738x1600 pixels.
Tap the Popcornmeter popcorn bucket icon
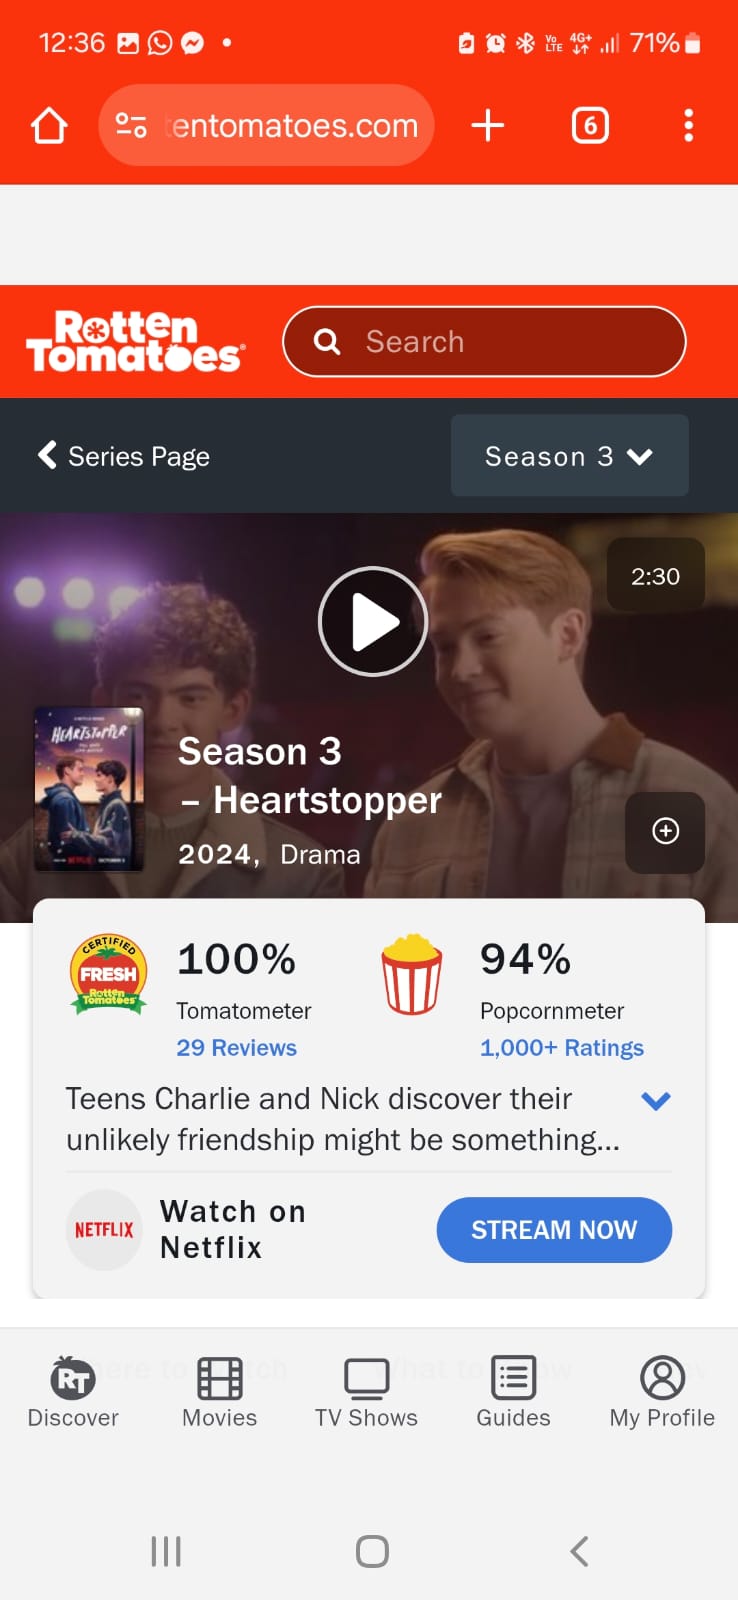tap(412, 975)
